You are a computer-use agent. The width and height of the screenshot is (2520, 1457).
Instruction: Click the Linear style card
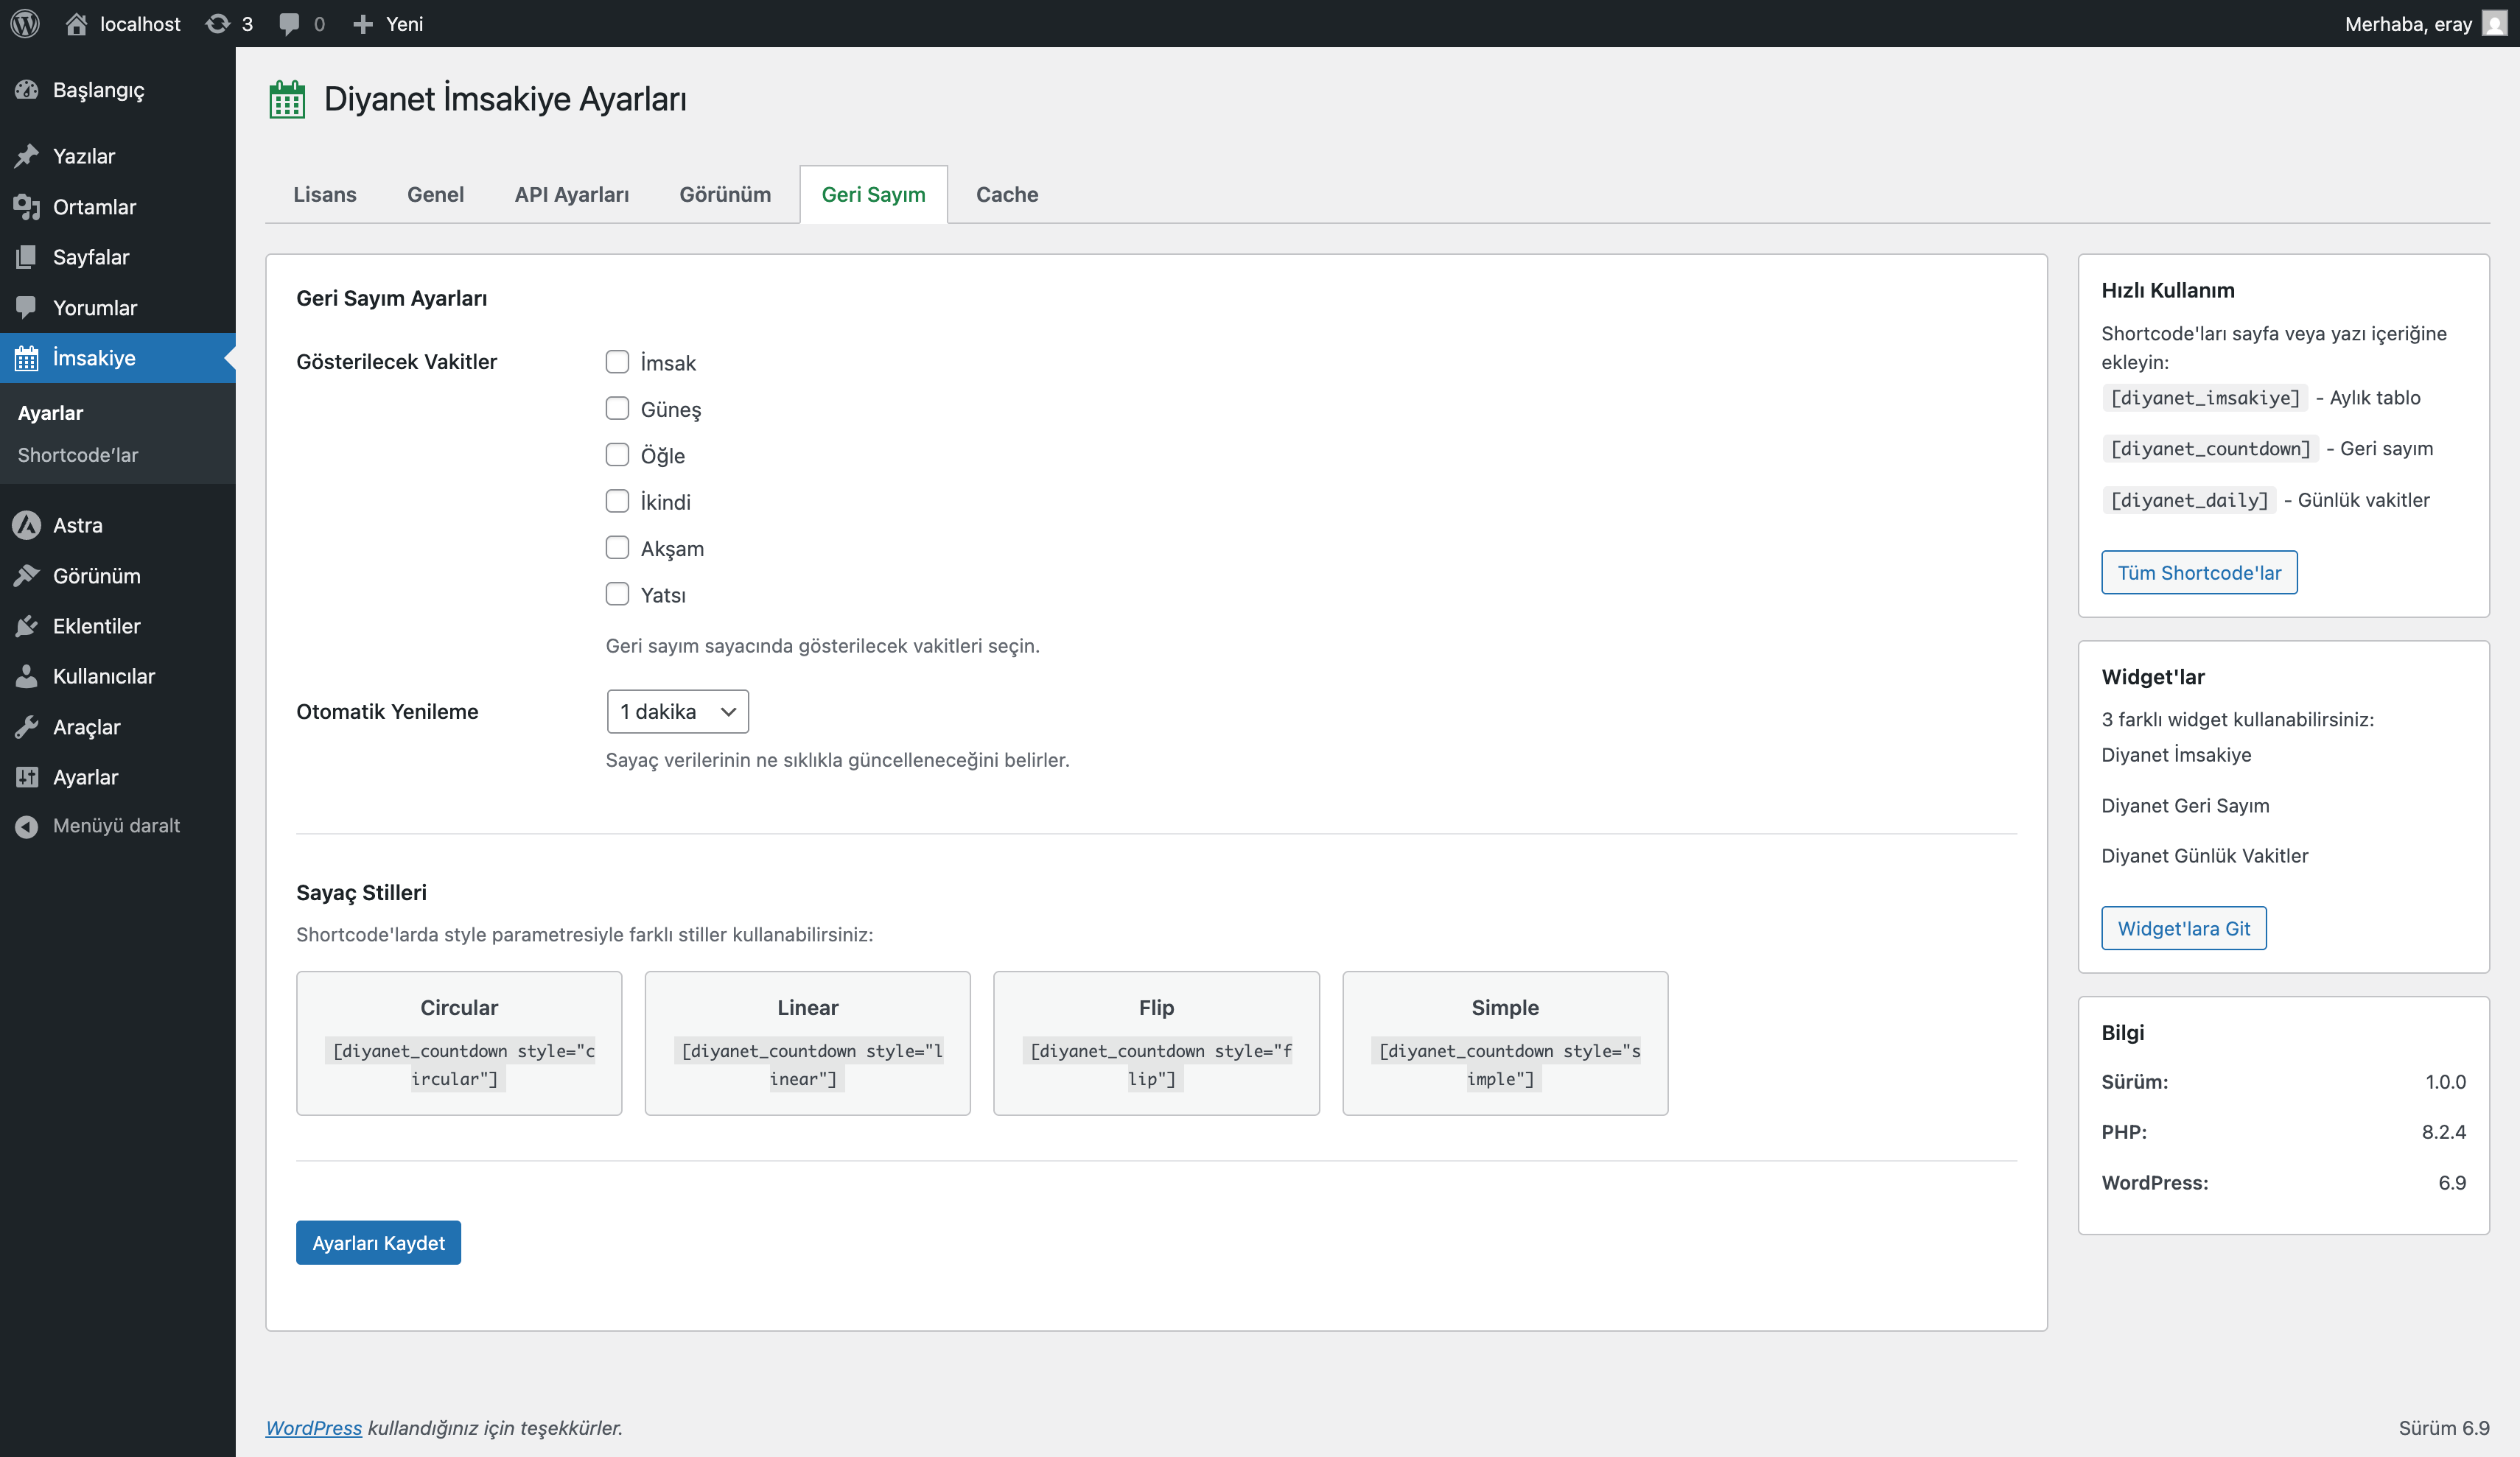(808, 1042)
